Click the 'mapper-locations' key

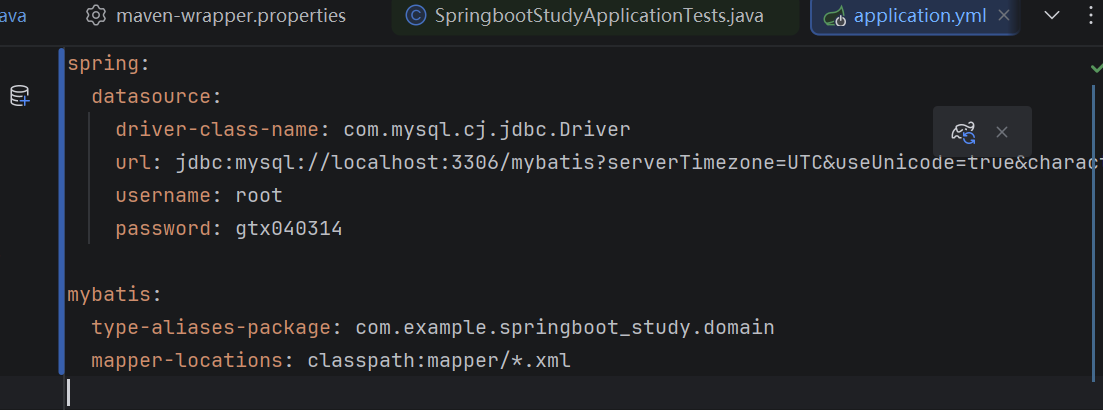pyautogui.click(x=187, y=361)
